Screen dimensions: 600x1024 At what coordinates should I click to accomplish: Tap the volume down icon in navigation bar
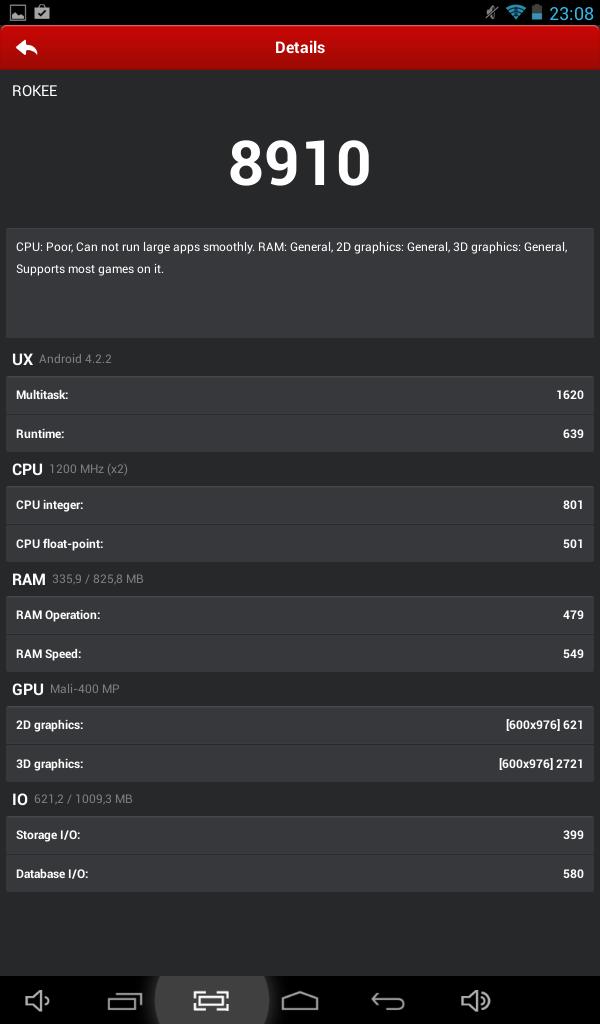click(x=37, y=1000)
